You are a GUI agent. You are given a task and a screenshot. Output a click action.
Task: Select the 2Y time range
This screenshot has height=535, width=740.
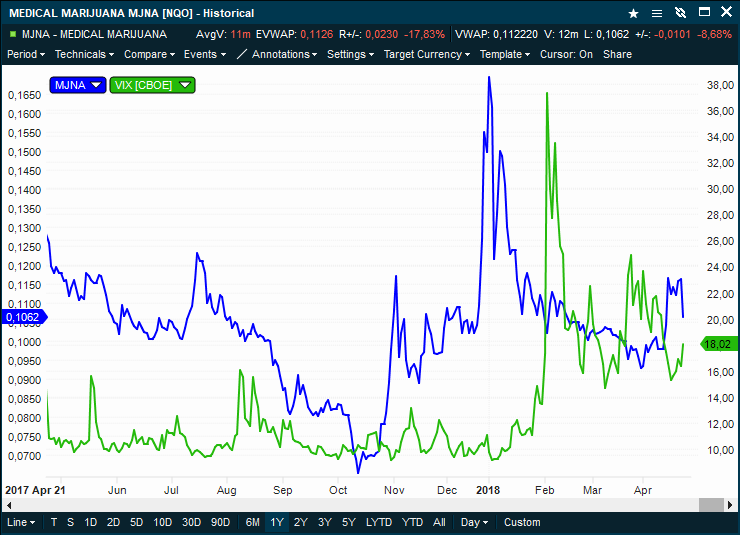click(x=301, y=522)
